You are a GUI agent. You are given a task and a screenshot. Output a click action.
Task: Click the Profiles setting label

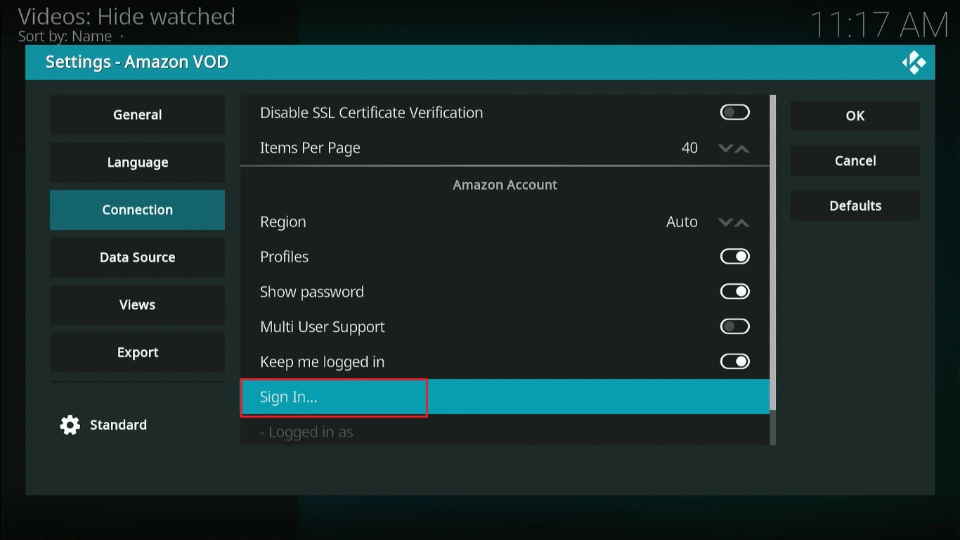[284, 257]
